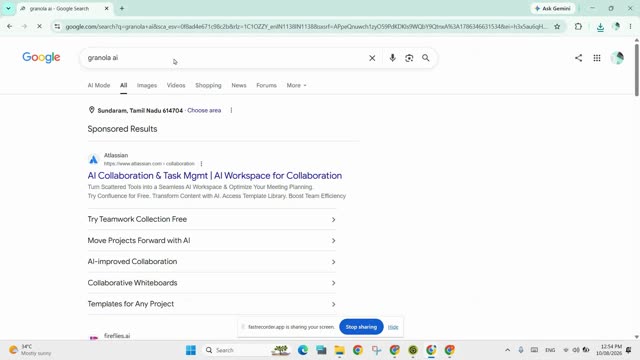Click Ask Gemini button
Image resolution: width=640 pixels, height=360 pixels.
[553, 8]
